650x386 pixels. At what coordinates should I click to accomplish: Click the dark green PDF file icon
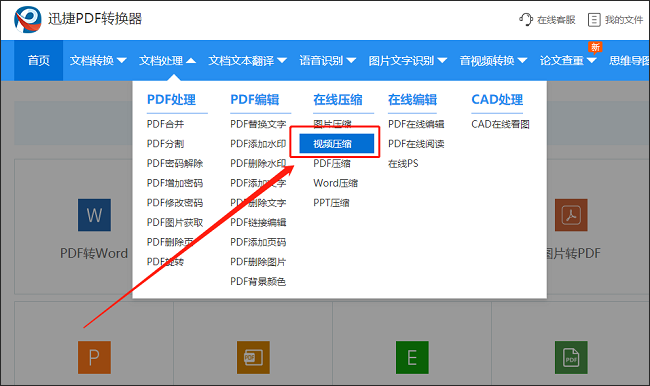pyautogui.click(x=571, y=357)
